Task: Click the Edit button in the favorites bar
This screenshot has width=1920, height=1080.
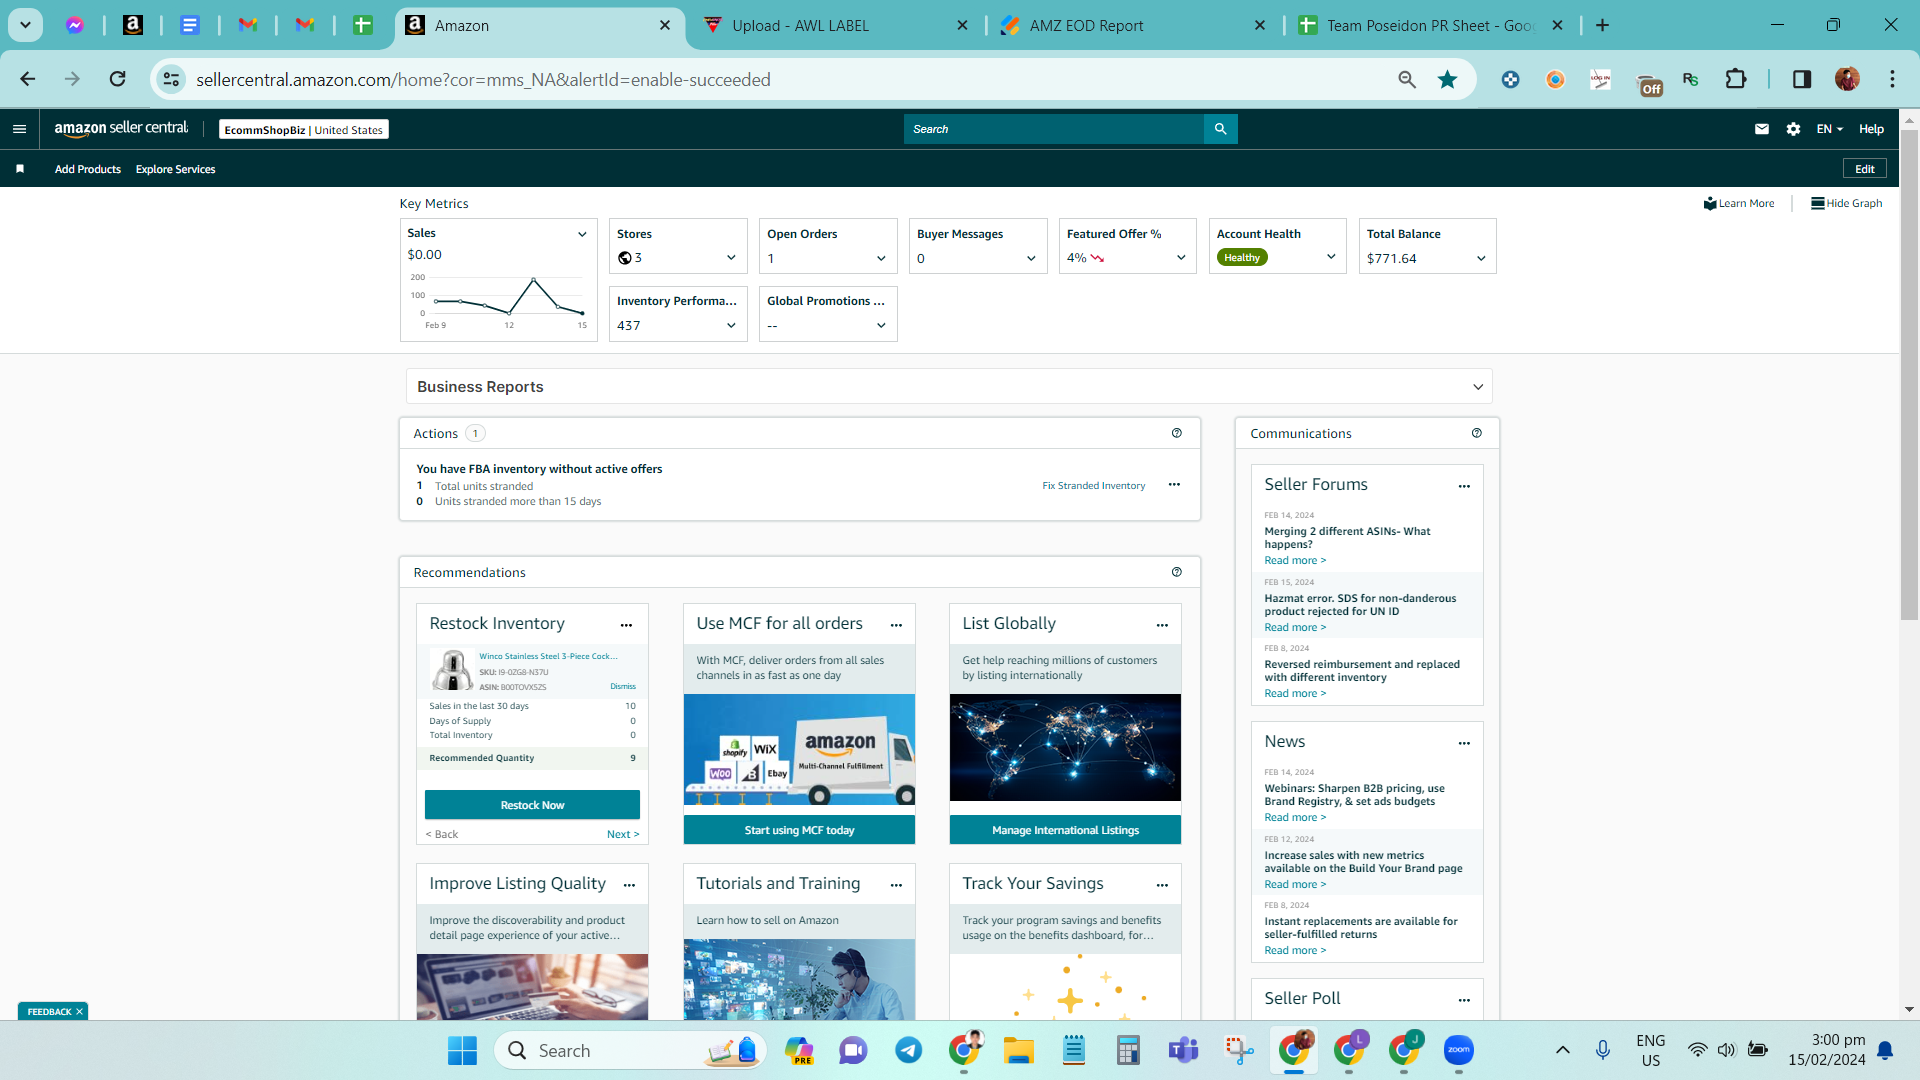Action: (x=1865, y=169)
